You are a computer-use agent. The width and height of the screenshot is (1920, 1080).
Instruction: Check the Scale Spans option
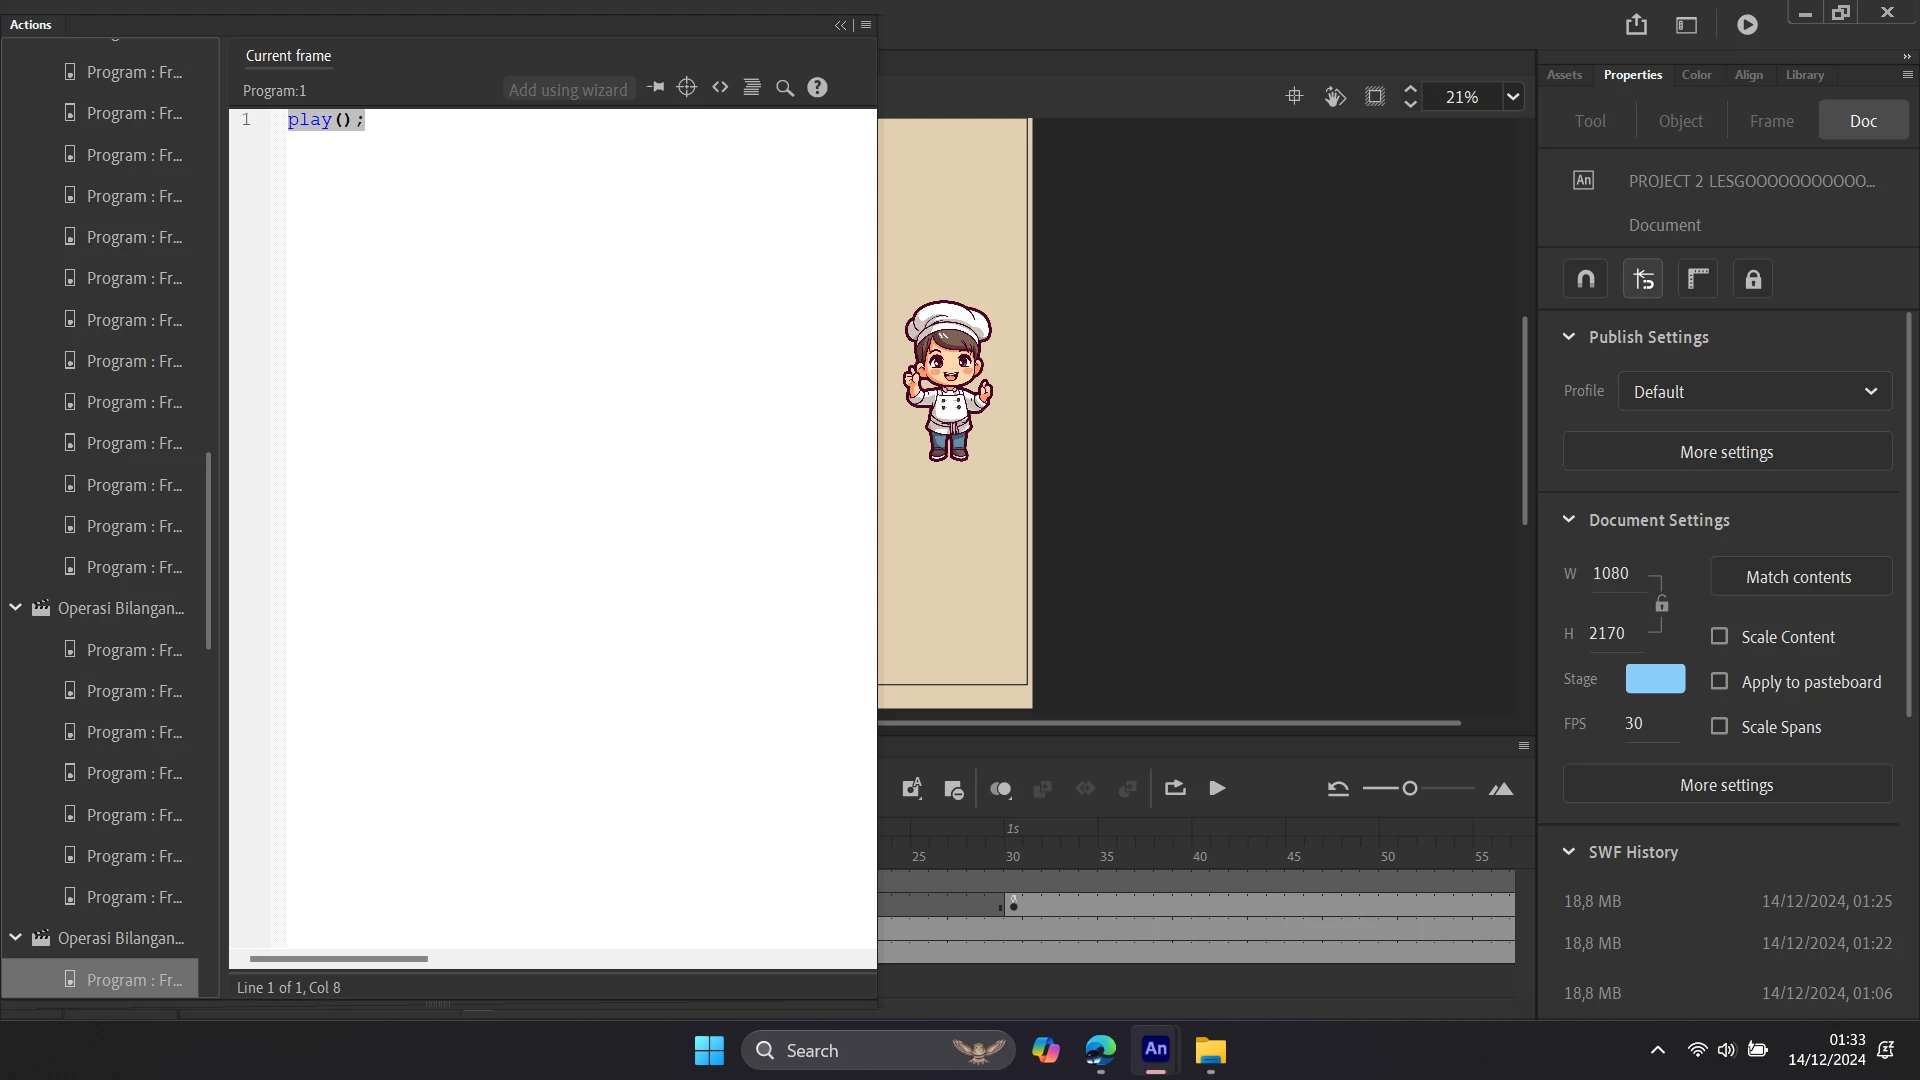(1719, 727)
